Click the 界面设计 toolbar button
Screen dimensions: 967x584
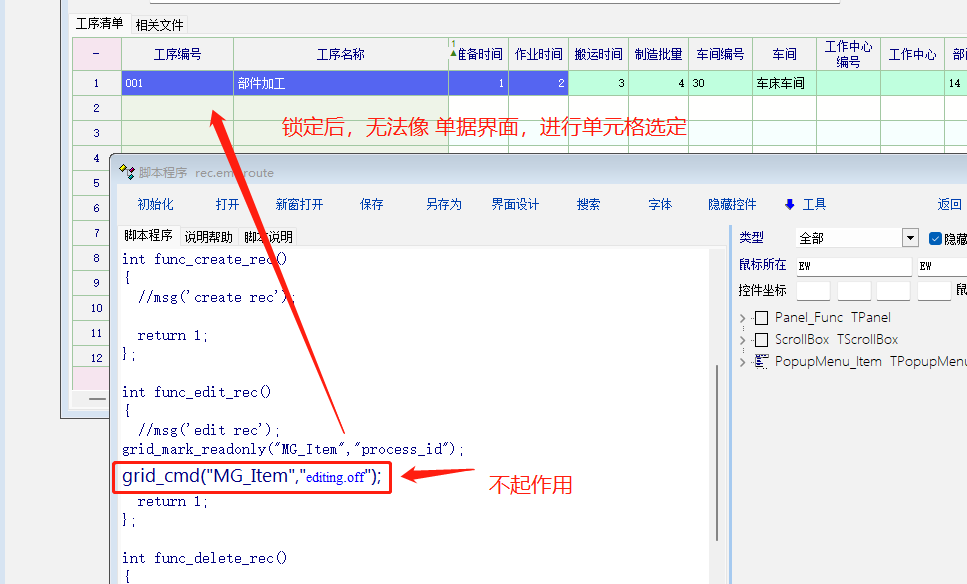(515, 204)
